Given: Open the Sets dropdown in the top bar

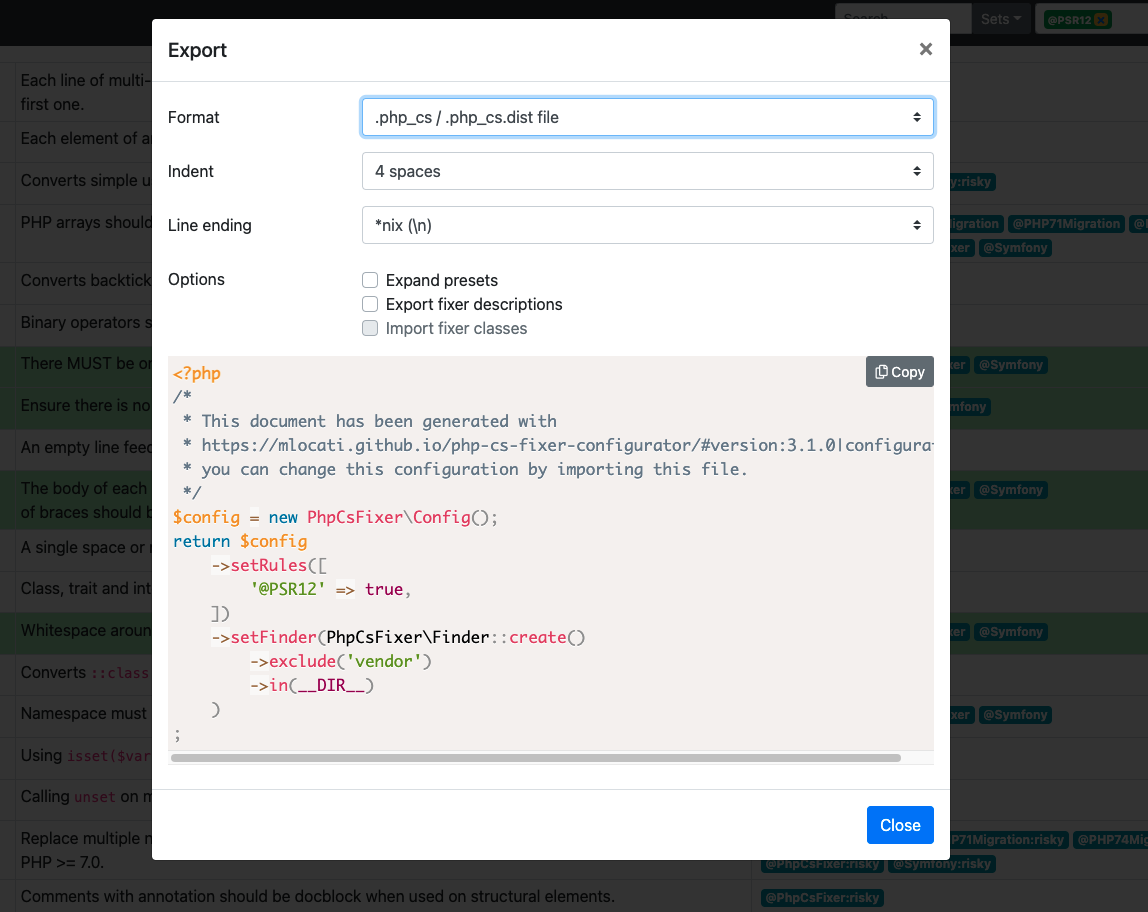Looking at the screenshot, I should [1001, 19].
